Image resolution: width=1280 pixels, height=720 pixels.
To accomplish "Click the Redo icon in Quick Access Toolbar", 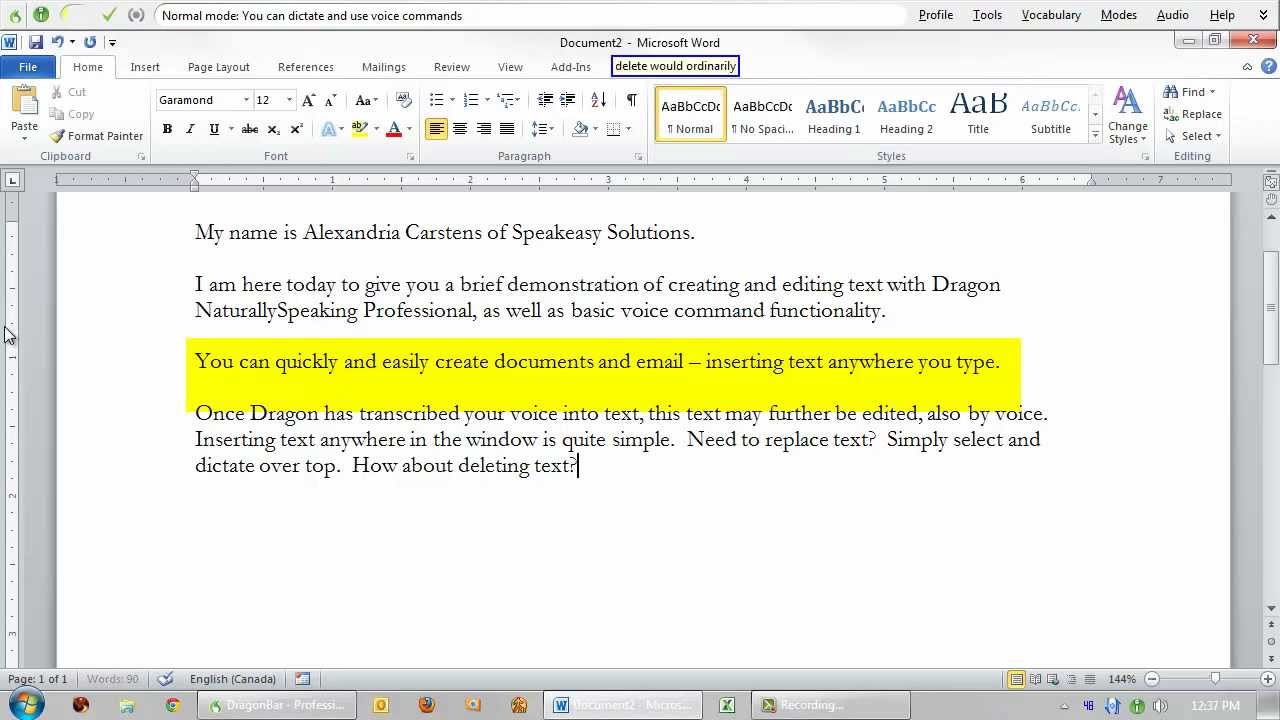I will point(90,42).
